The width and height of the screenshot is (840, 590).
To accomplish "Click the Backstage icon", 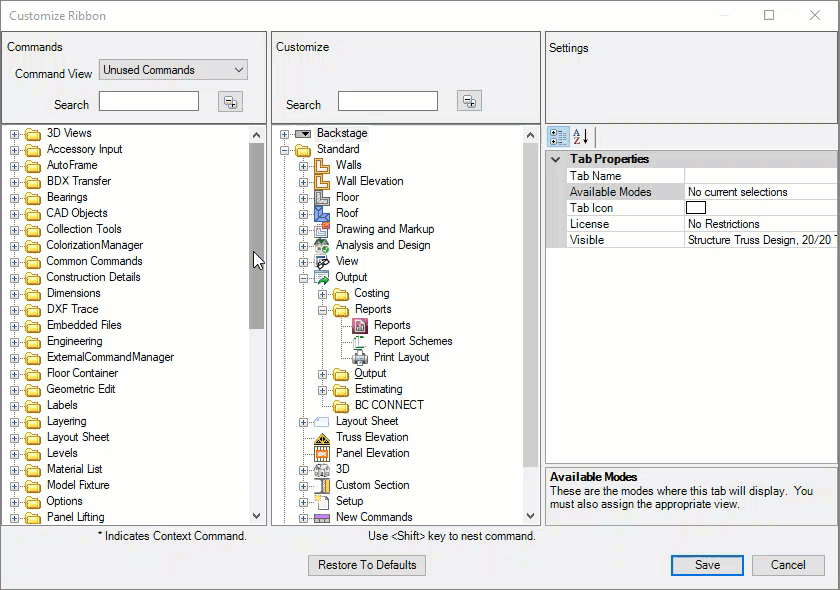I will (303, 133).
